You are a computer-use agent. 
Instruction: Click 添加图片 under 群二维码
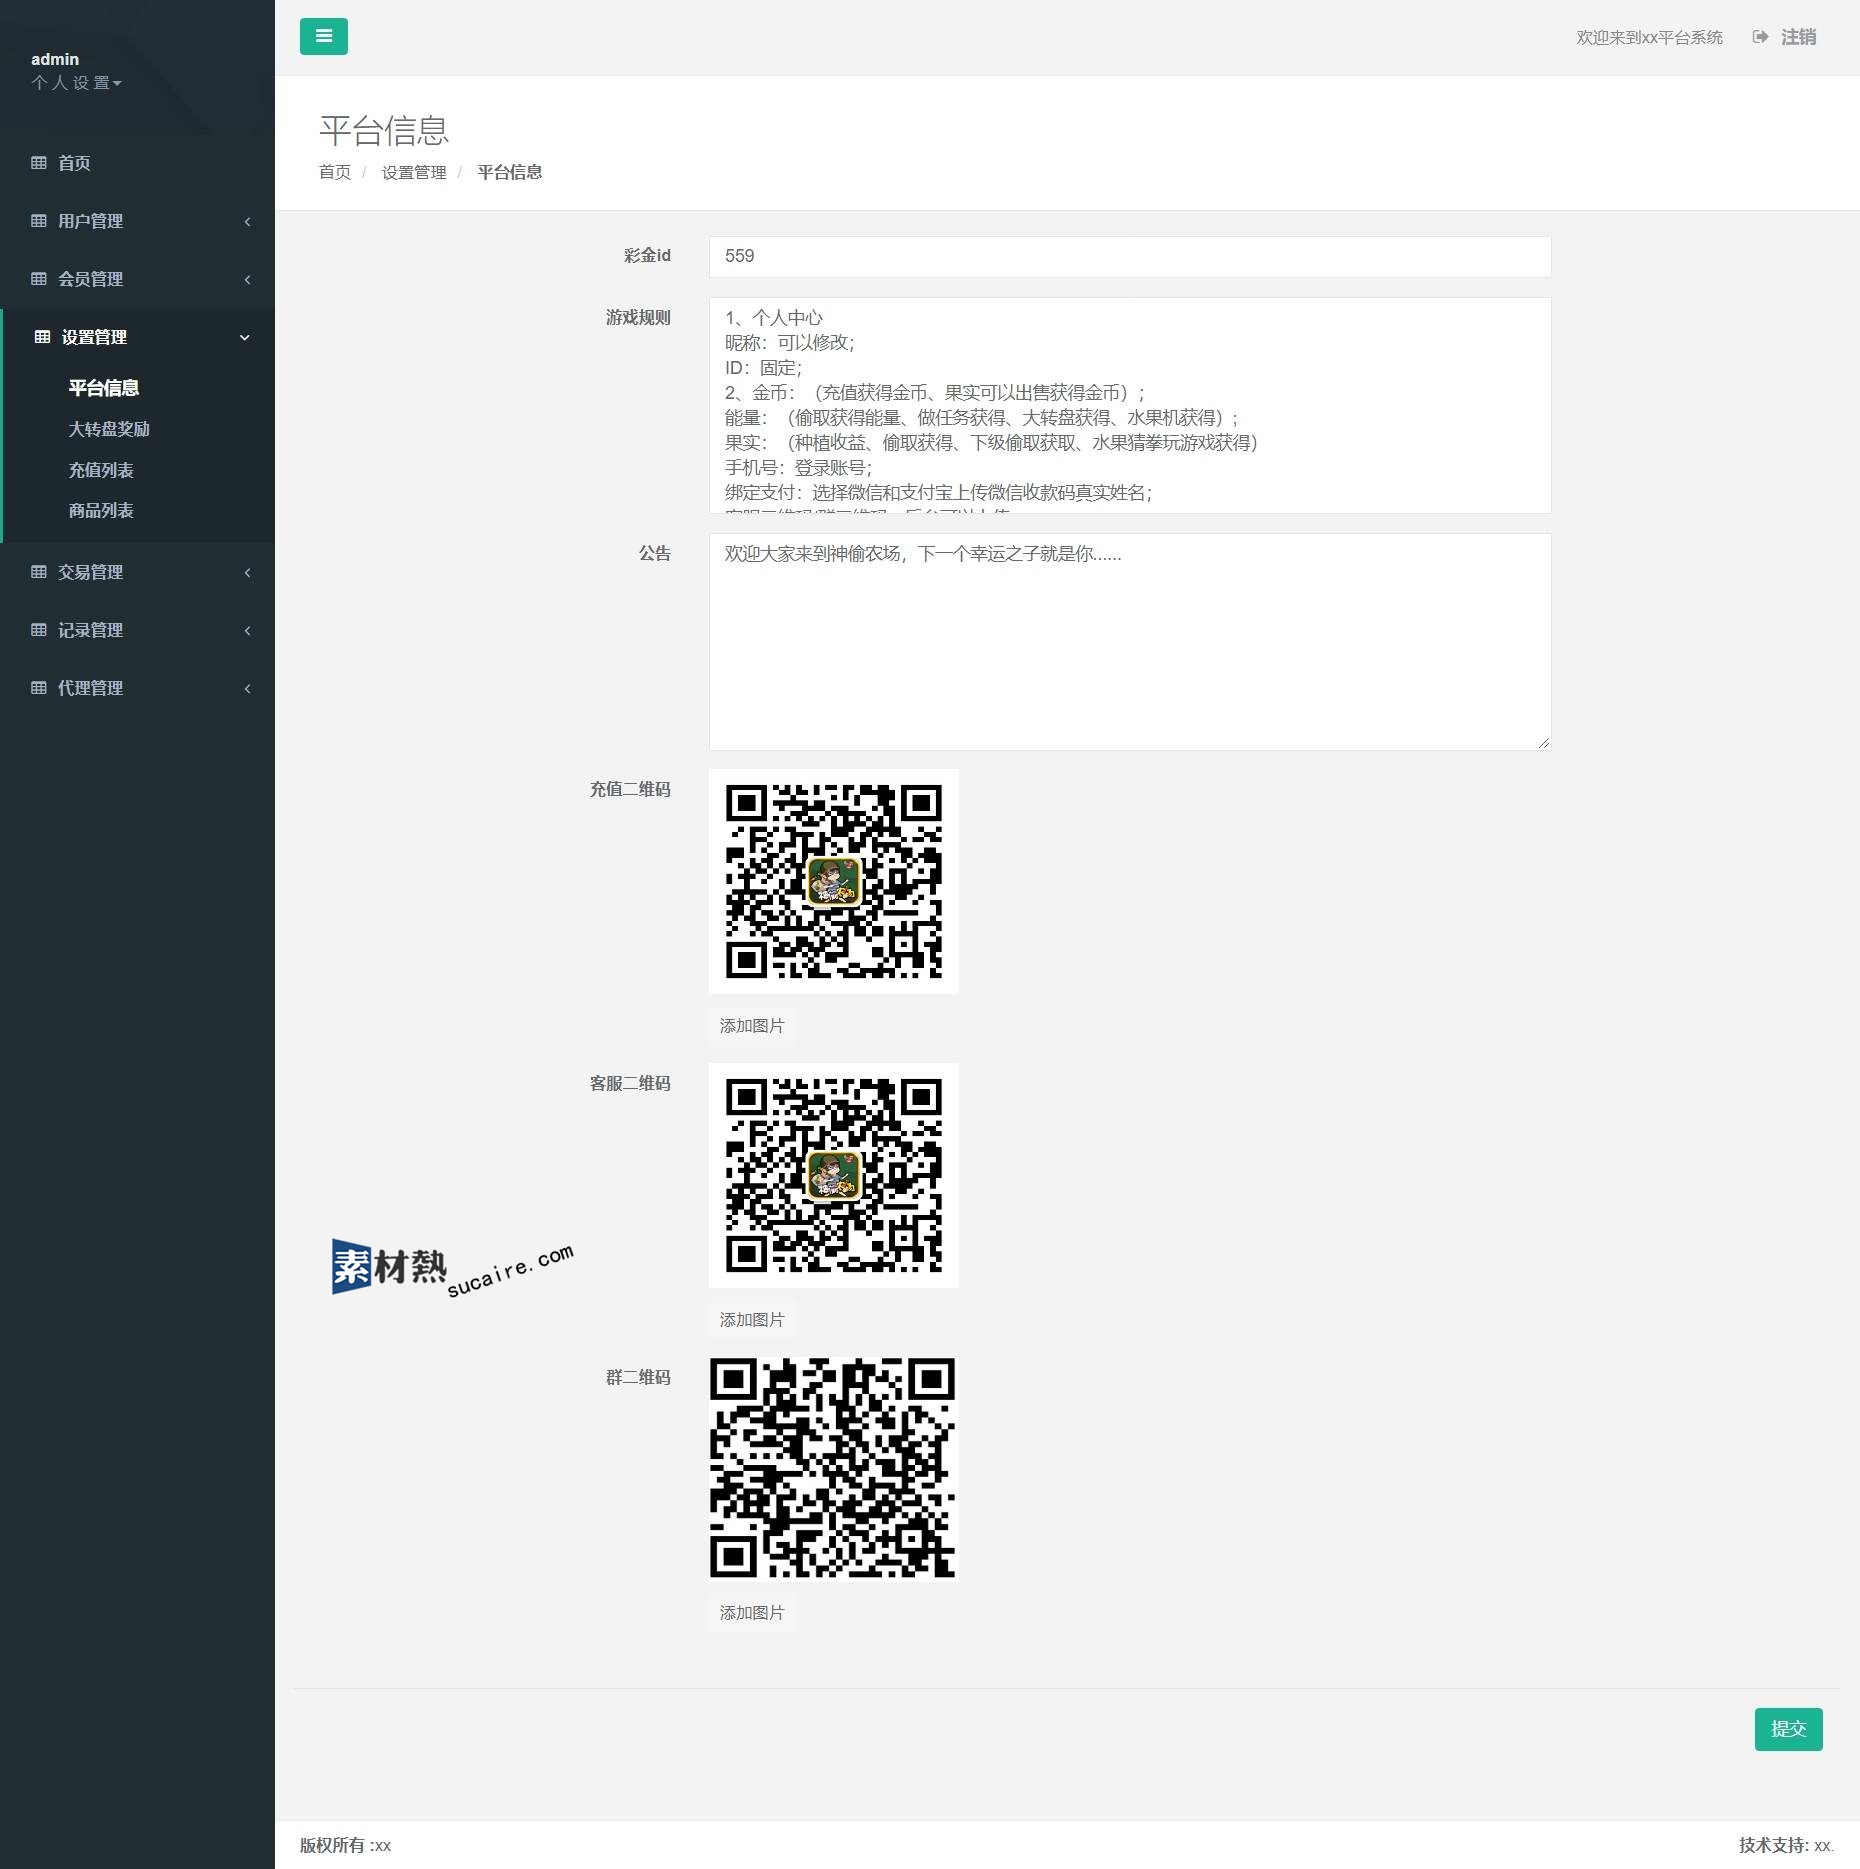(752, 1613)
